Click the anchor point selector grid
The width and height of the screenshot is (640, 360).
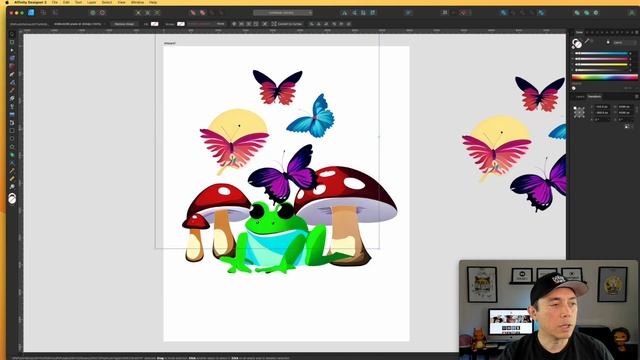[x=579, y=112]
